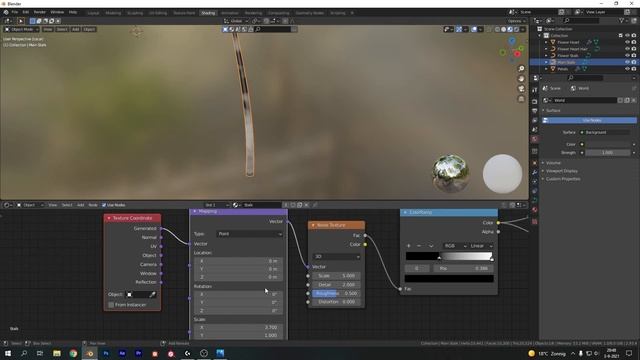
Task: Open ColorRamp tools chevron dropdown
Action: tap(431, 246)
